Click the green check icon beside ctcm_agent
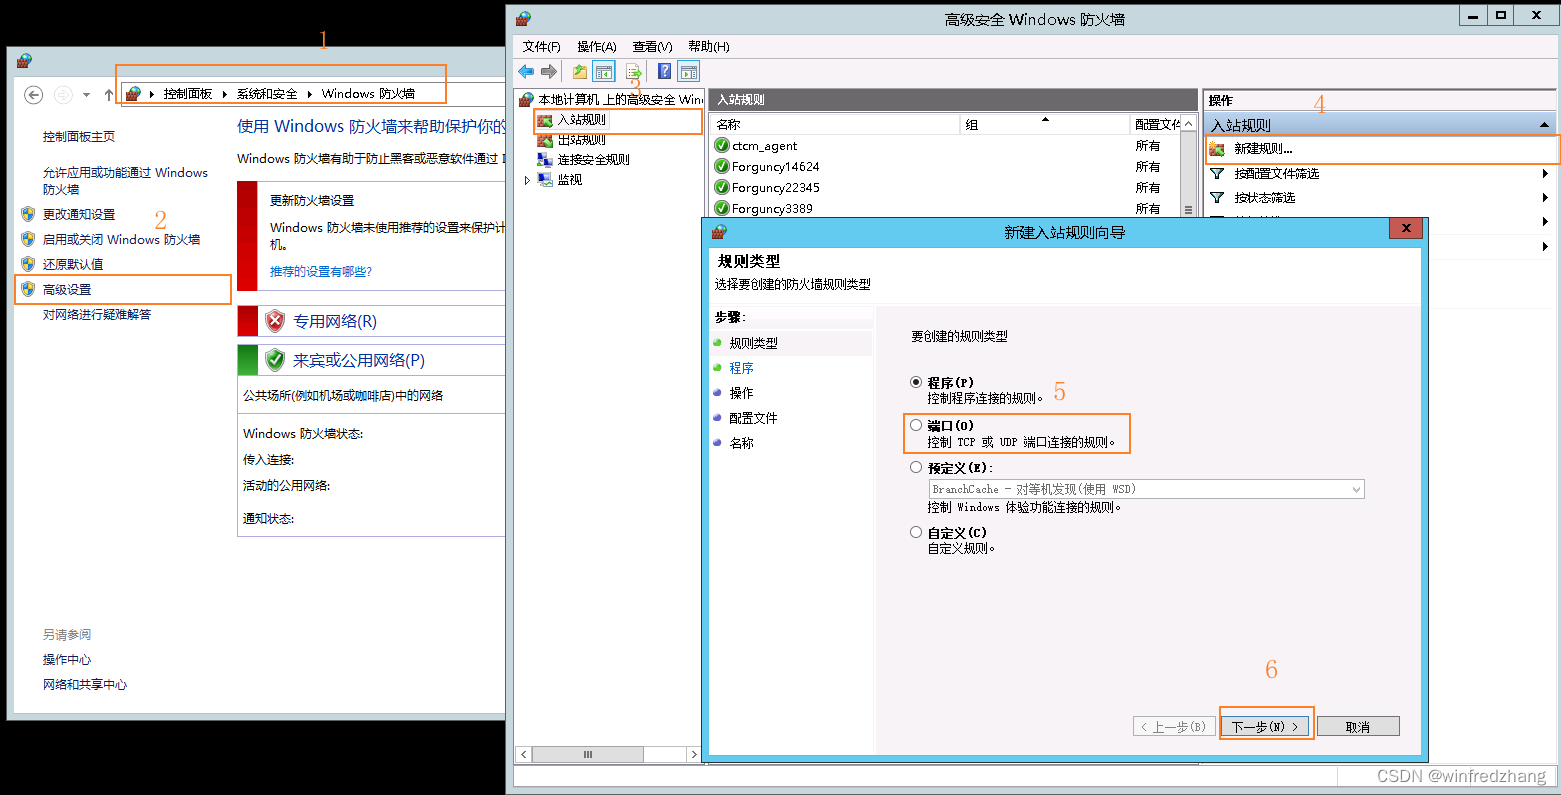The width and height of the screenshot is (1561, 795). pyautogui.click(x=722, y=145)
